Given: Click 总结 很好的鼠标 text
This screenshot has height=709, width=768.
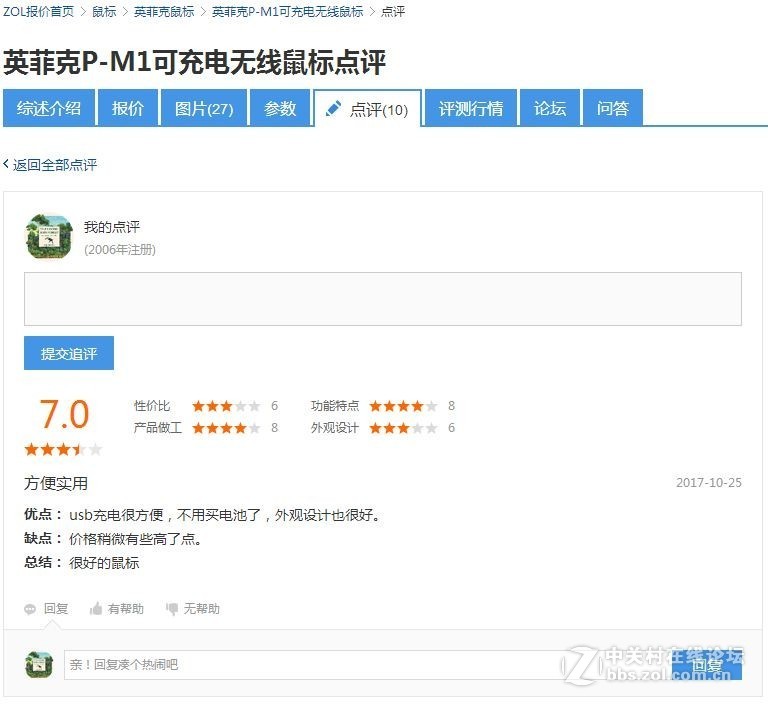Looking at the screenshot, I should click(82, 563).
